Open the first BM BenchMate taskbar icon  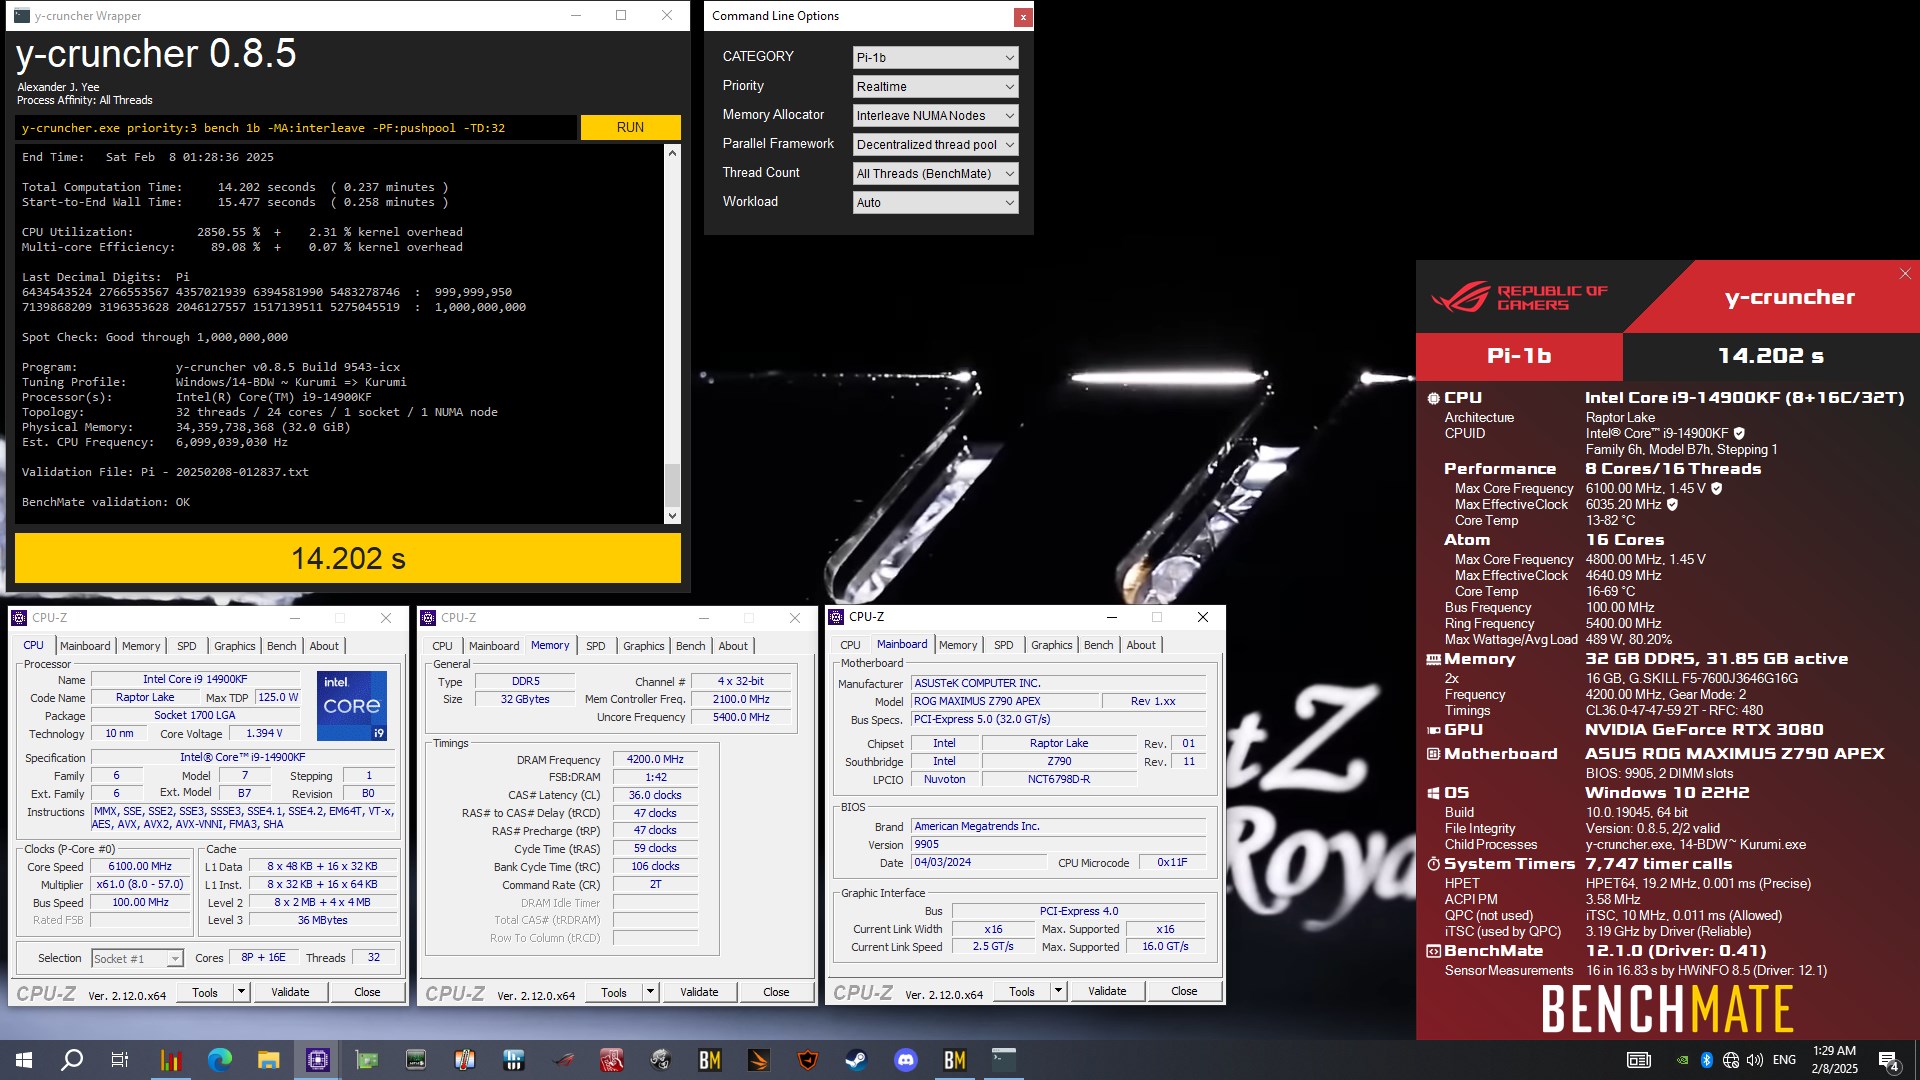click(710, 1060)
